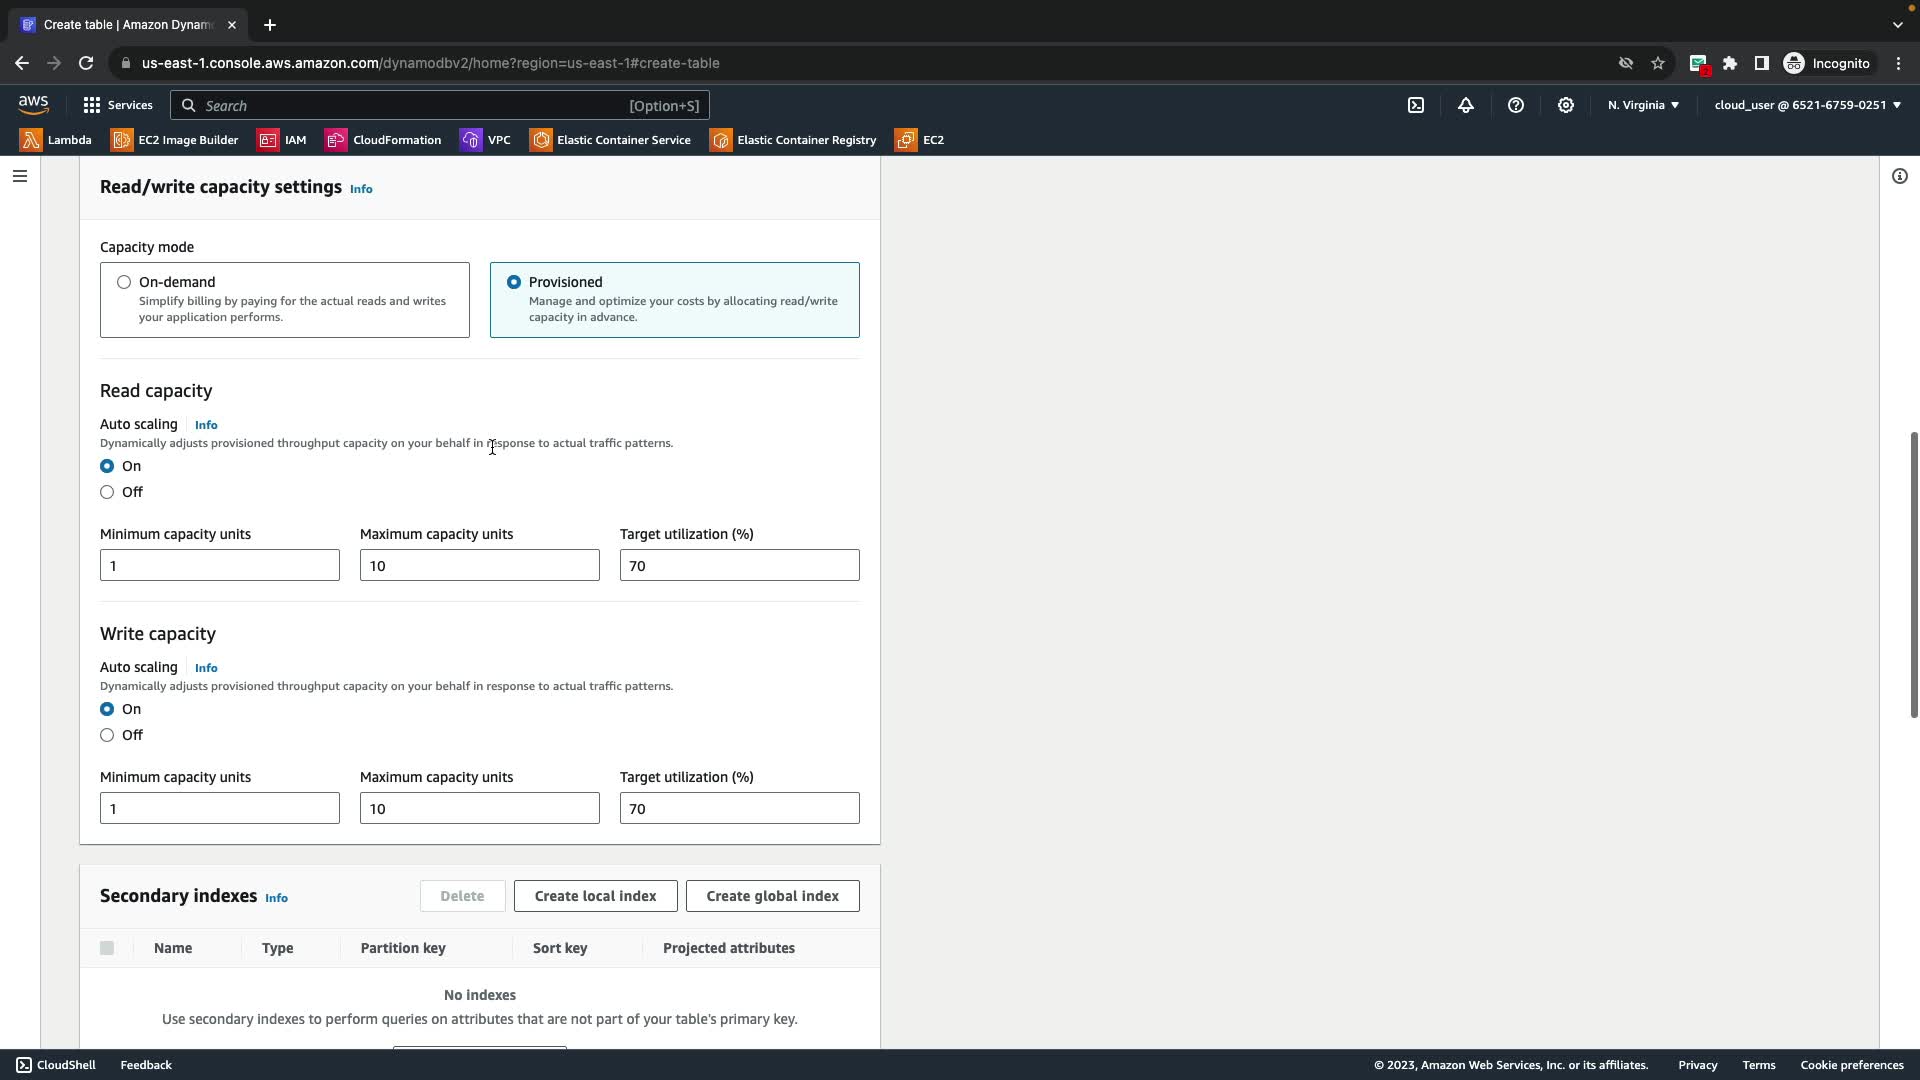Open the help question mark menu
This screenshot has width=1920, height=1080.
coord(1516,105)
